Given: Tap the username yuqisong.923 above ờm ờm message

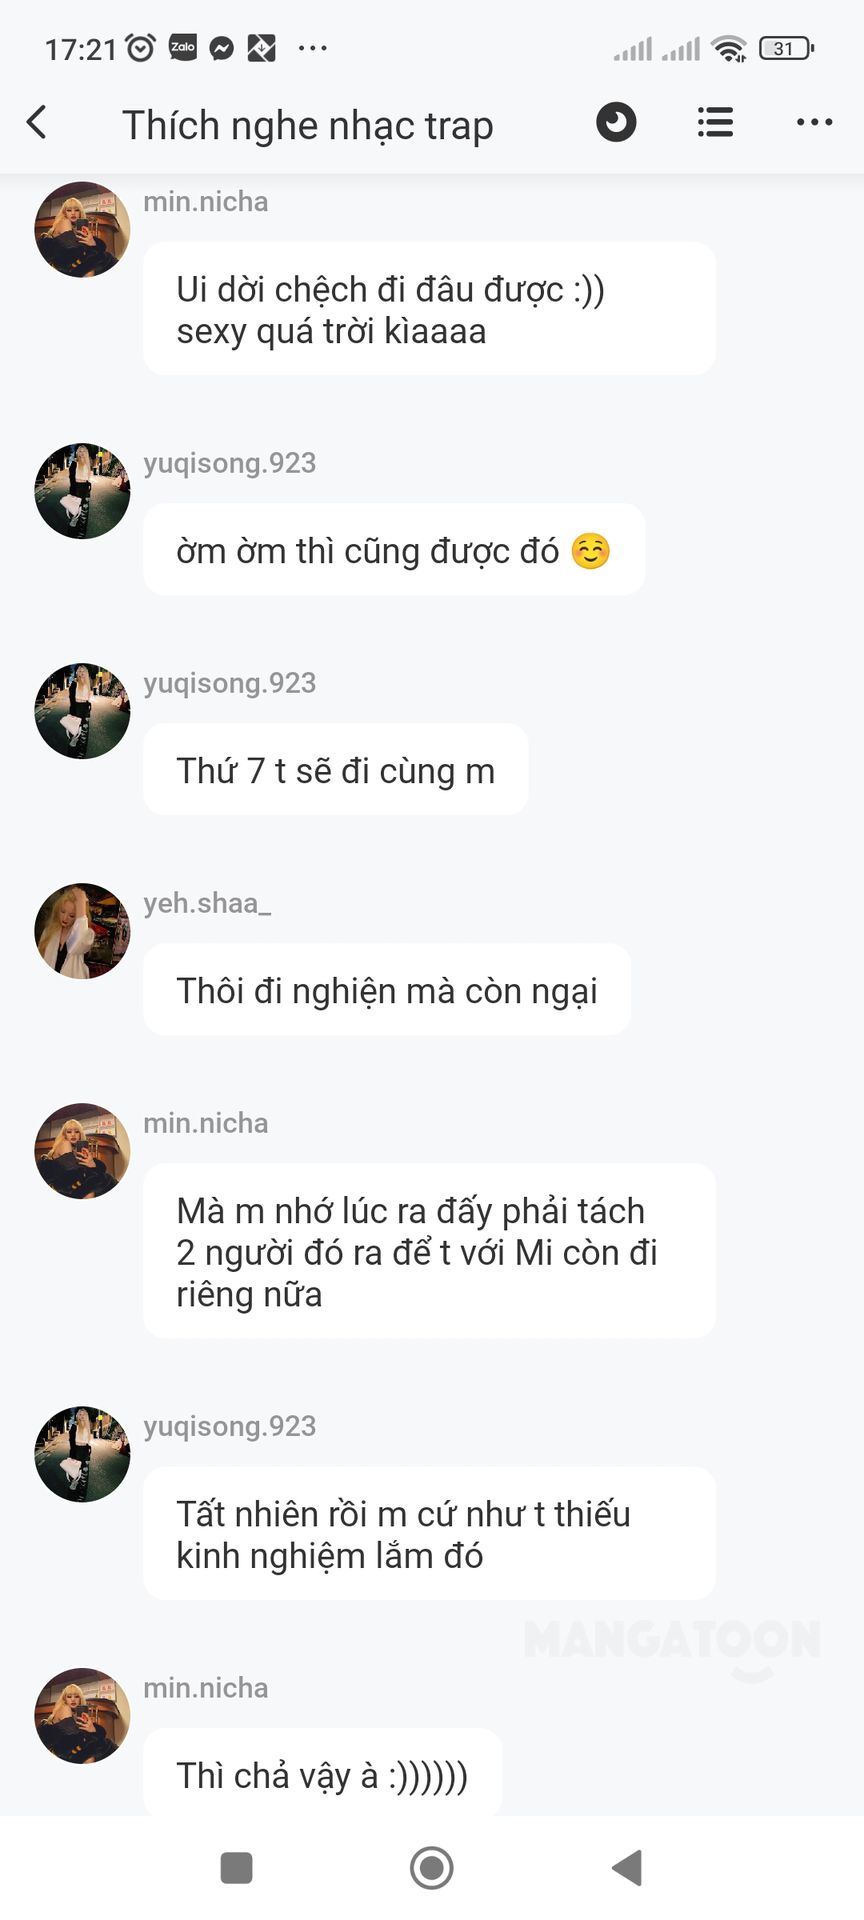Looking at the screenshot, I should 230,463.
